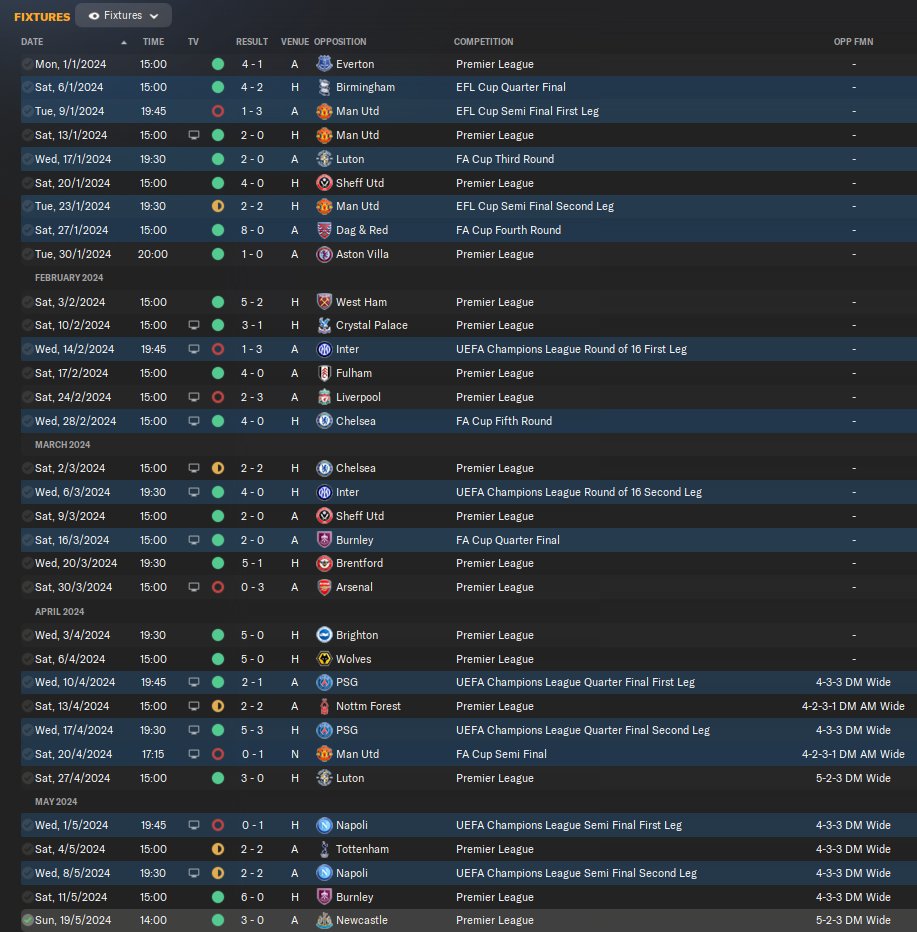Click the Wolves club badge
This screenshot has height=932, width=917.
(324, 659)
